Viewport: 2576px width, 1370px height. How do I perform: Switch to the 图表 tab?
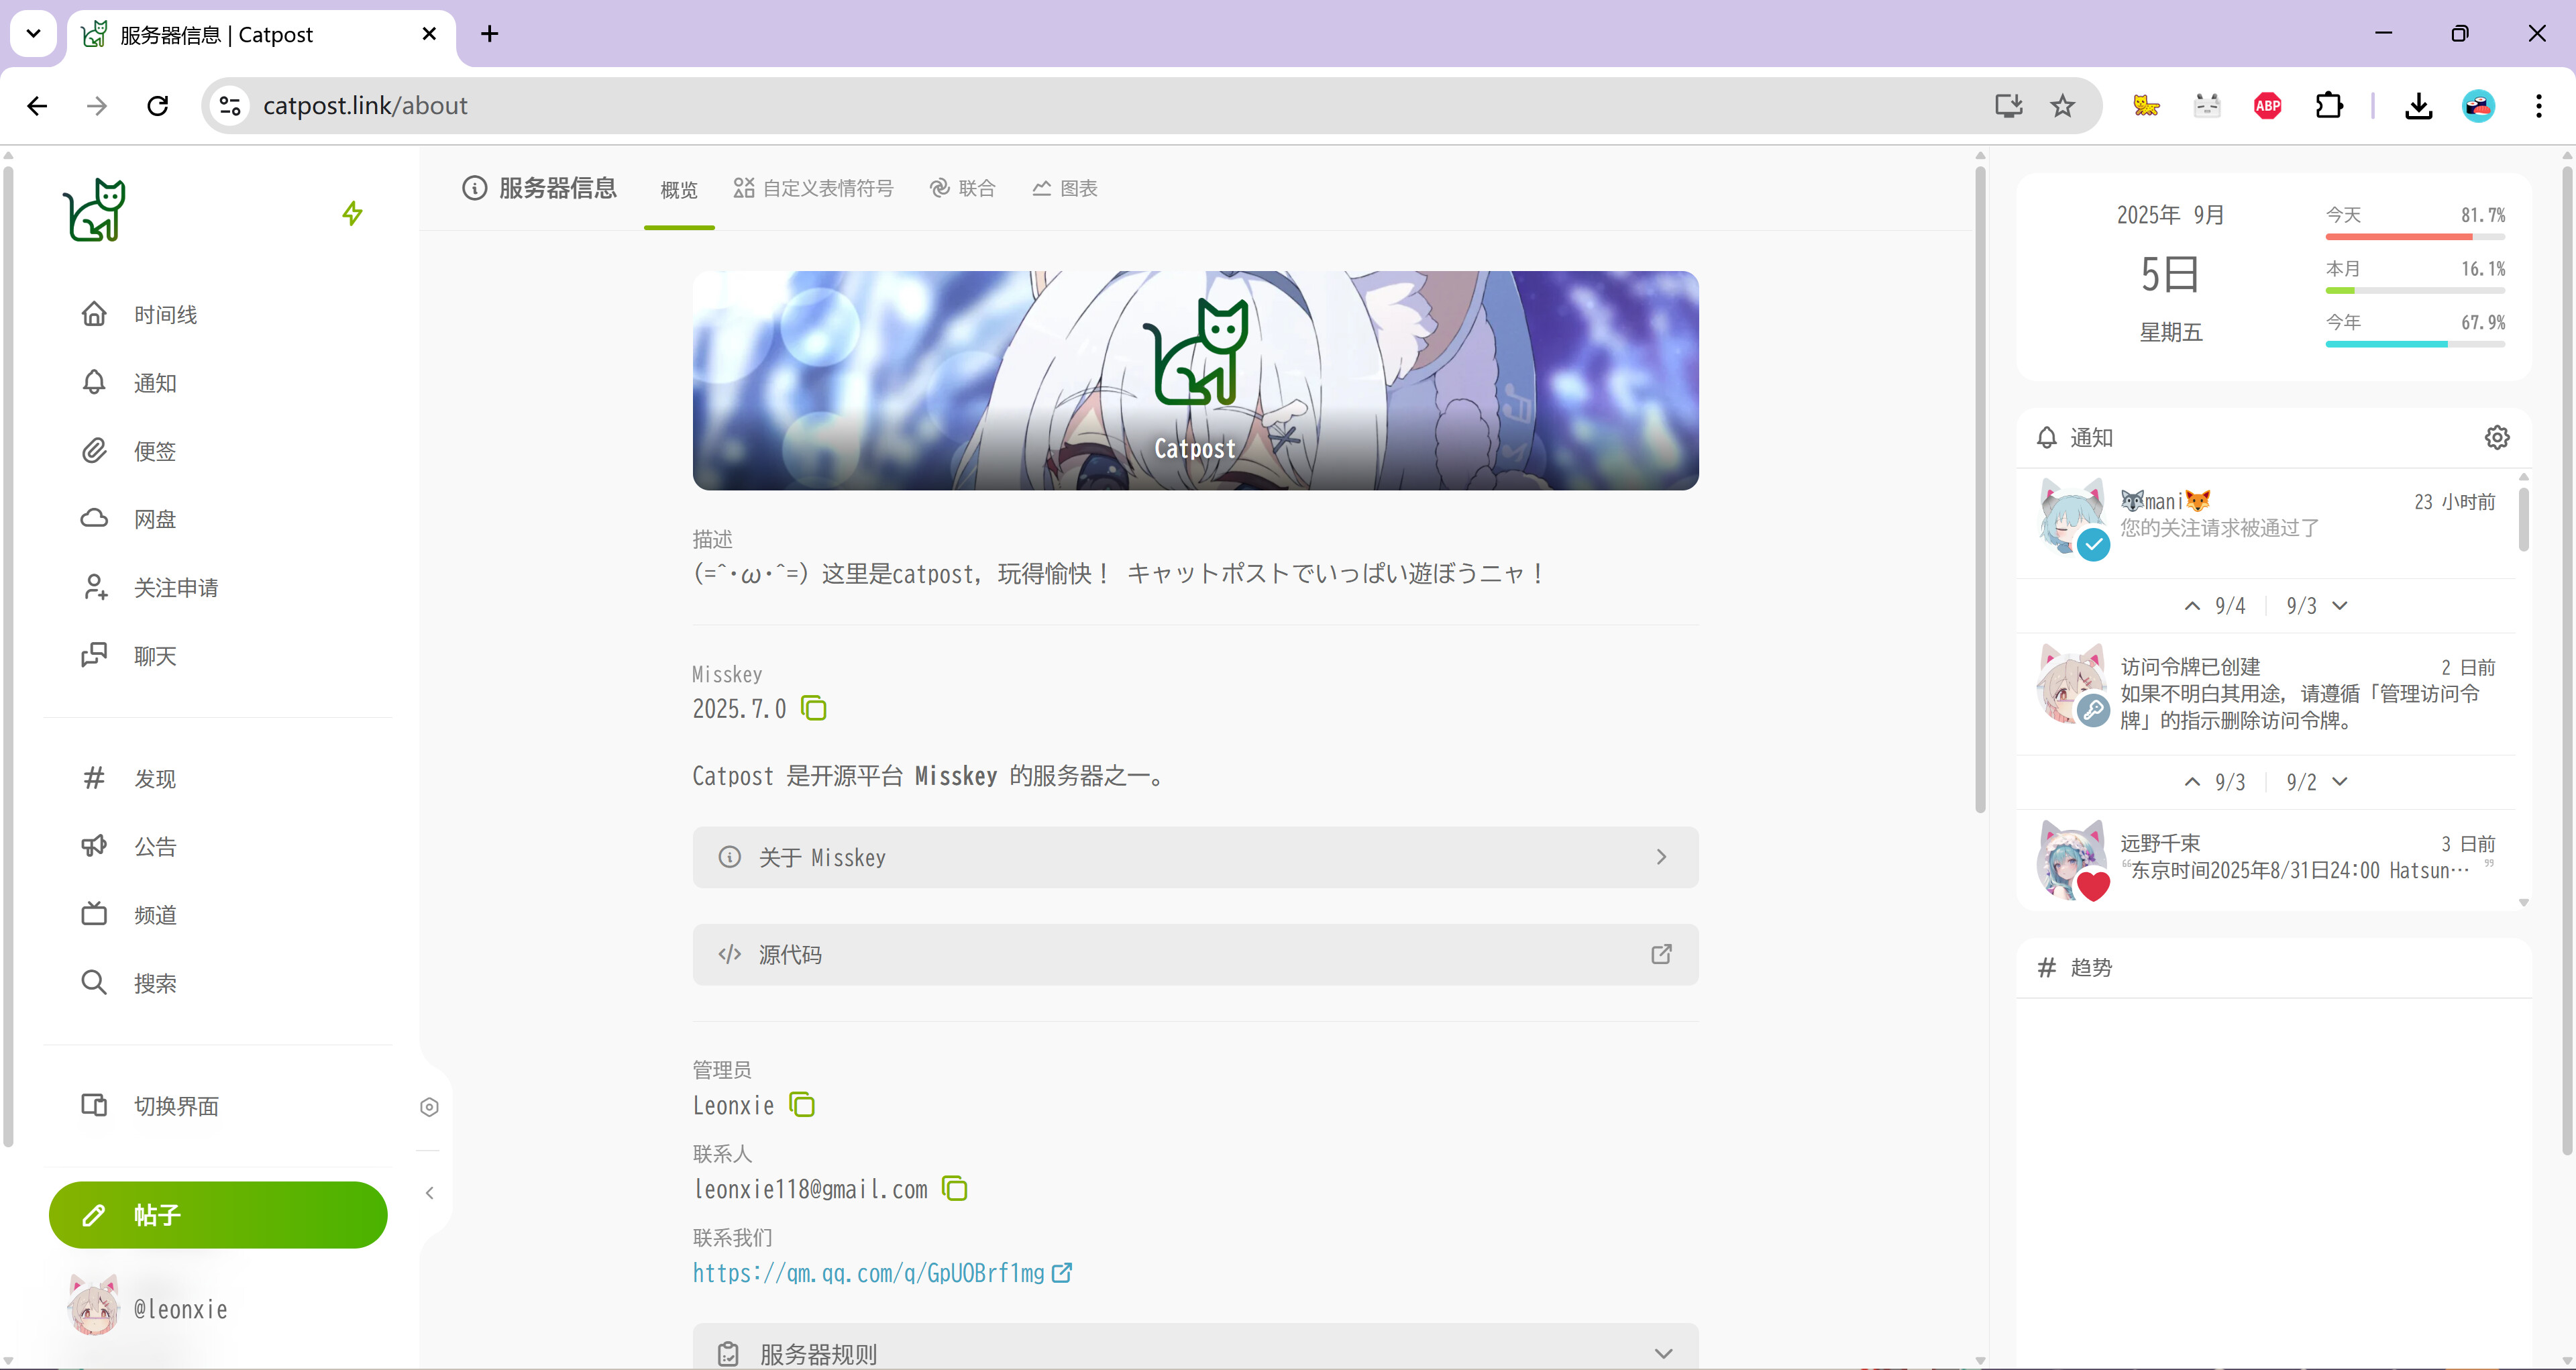click(1065, 188)
